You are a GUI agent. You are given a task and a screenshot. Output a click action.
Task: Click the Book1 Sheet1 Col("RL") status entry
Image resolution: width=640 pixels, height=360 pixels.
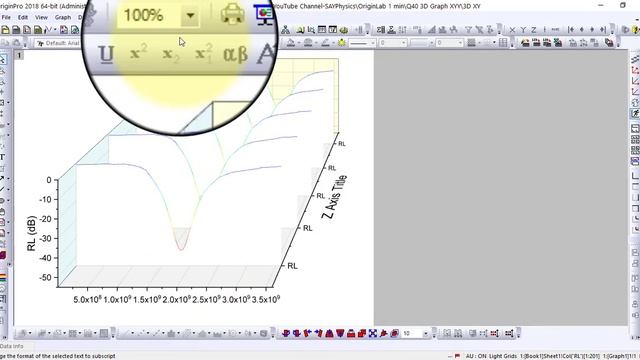pyautogui.click(x=560, y=356)
